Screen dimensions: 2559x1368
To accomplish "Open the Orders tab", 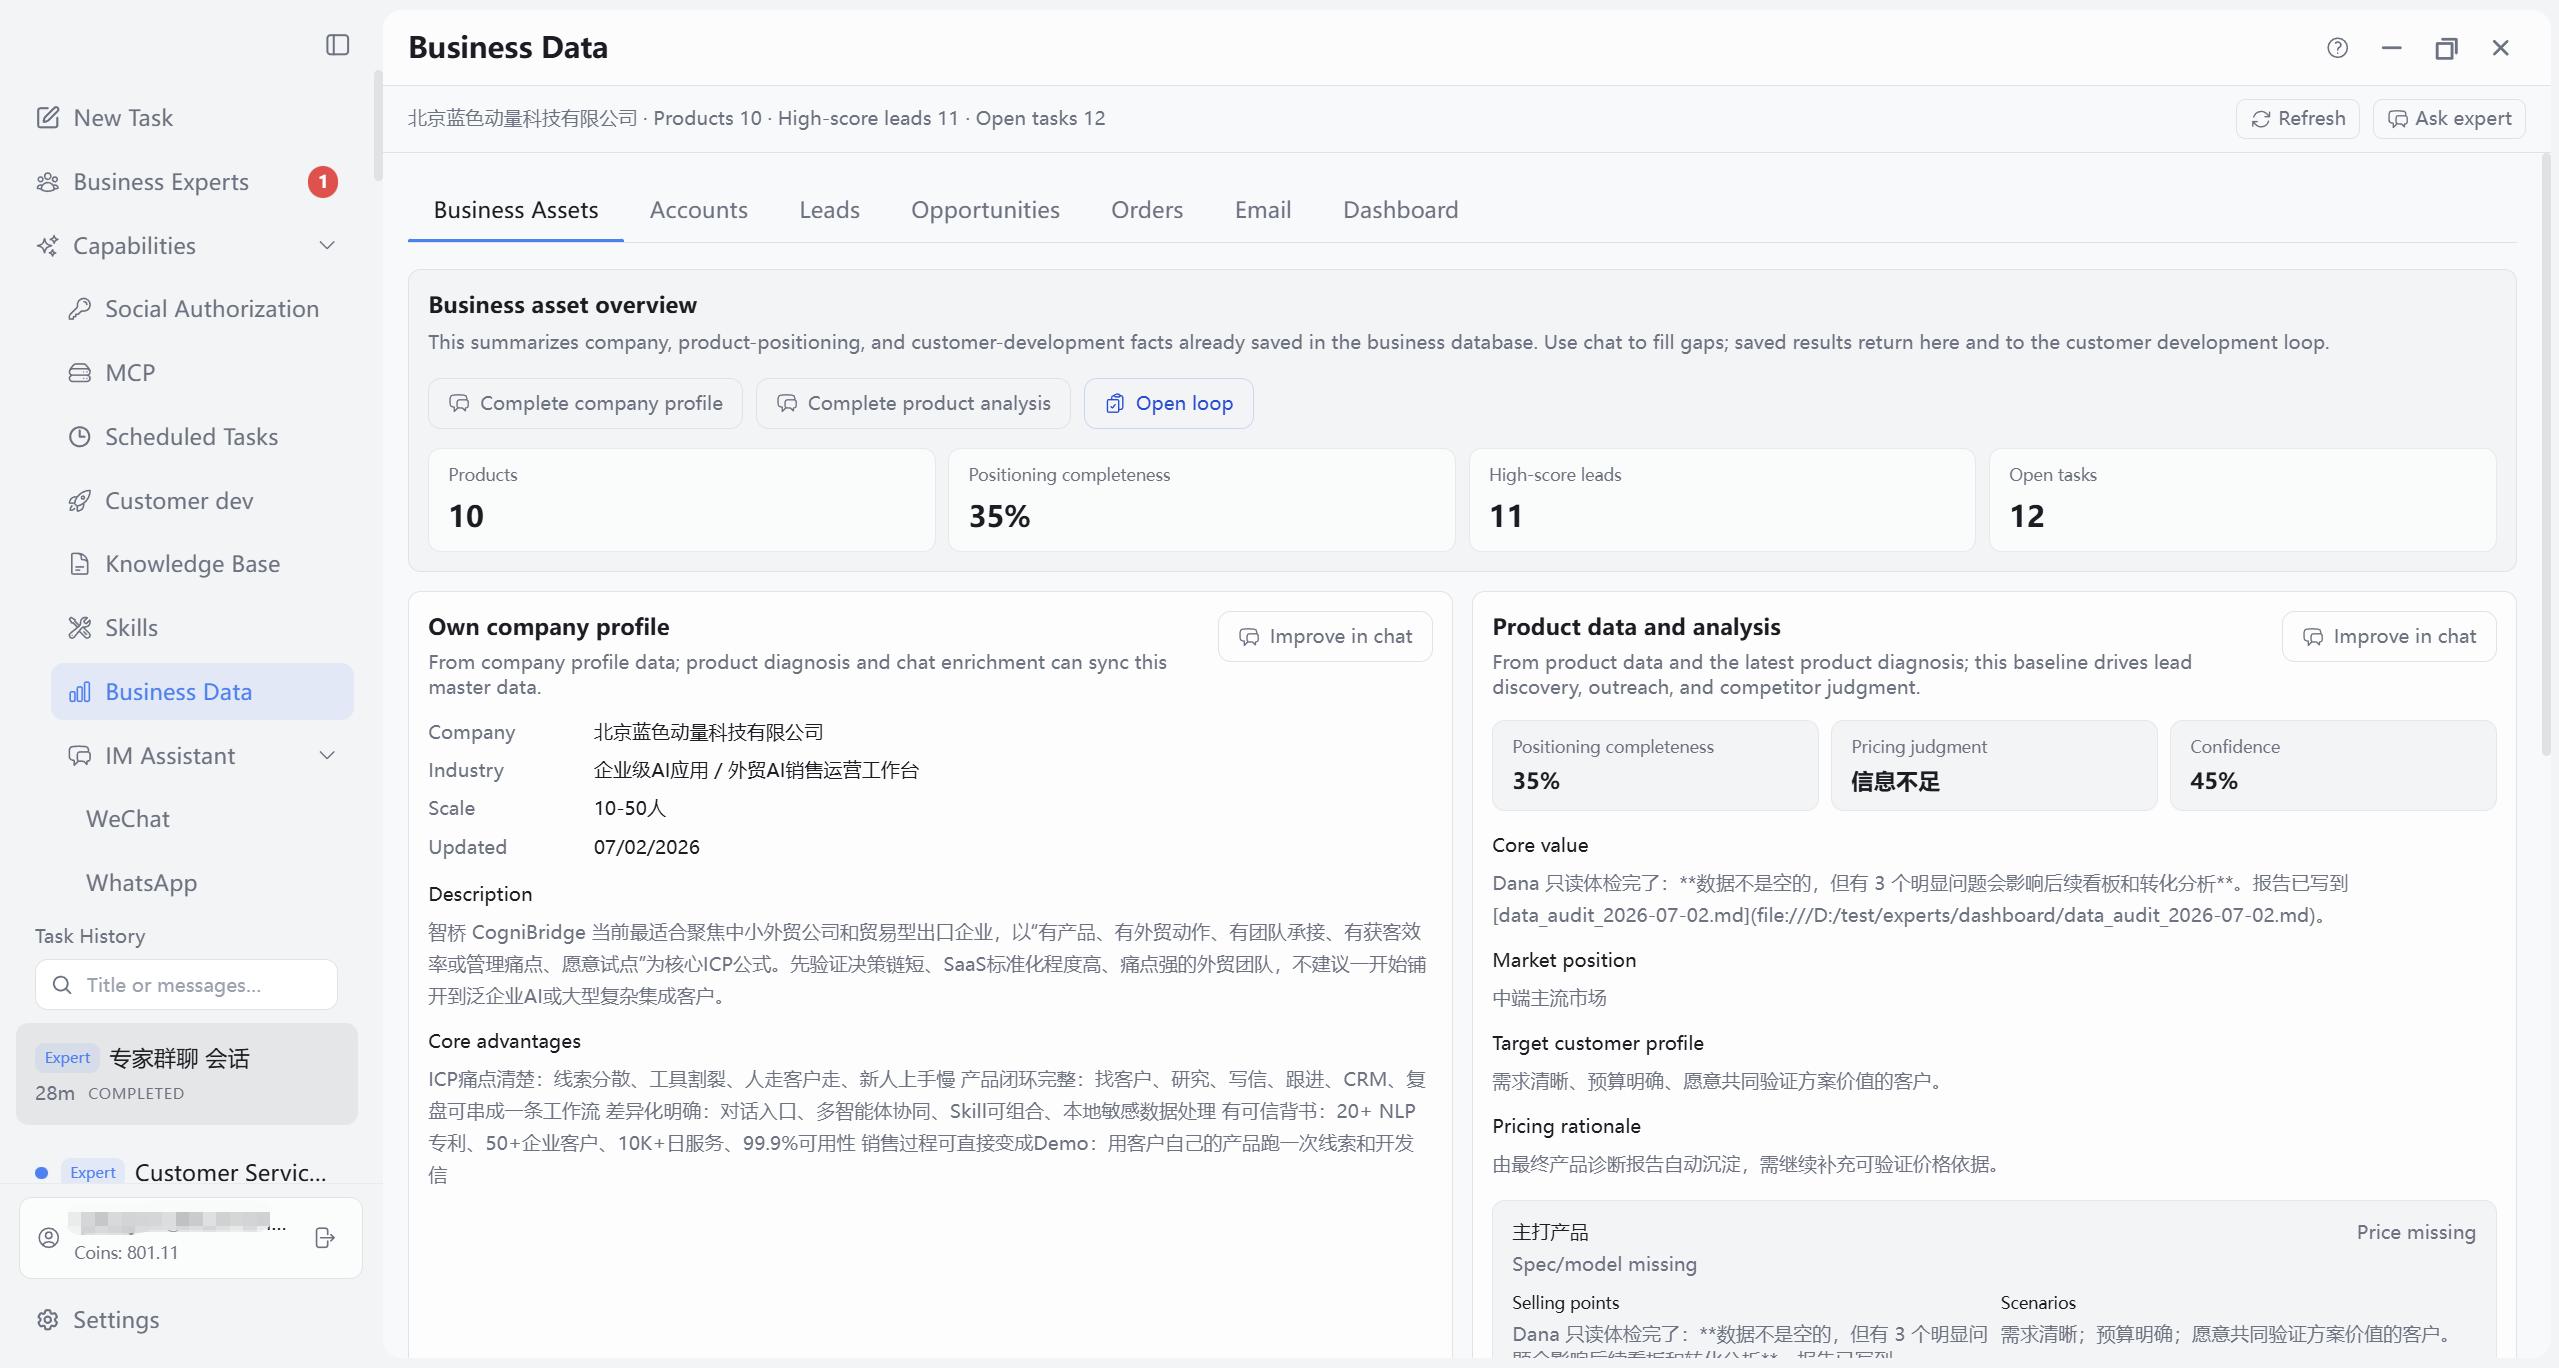I will (1147, 210).
